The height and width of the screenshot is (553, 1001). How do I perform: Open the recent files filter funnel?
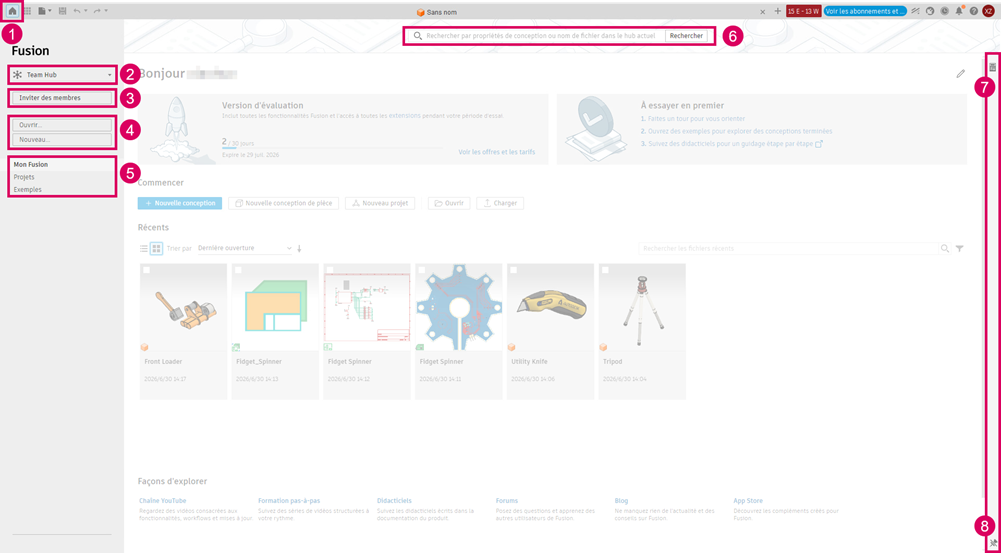960,248
